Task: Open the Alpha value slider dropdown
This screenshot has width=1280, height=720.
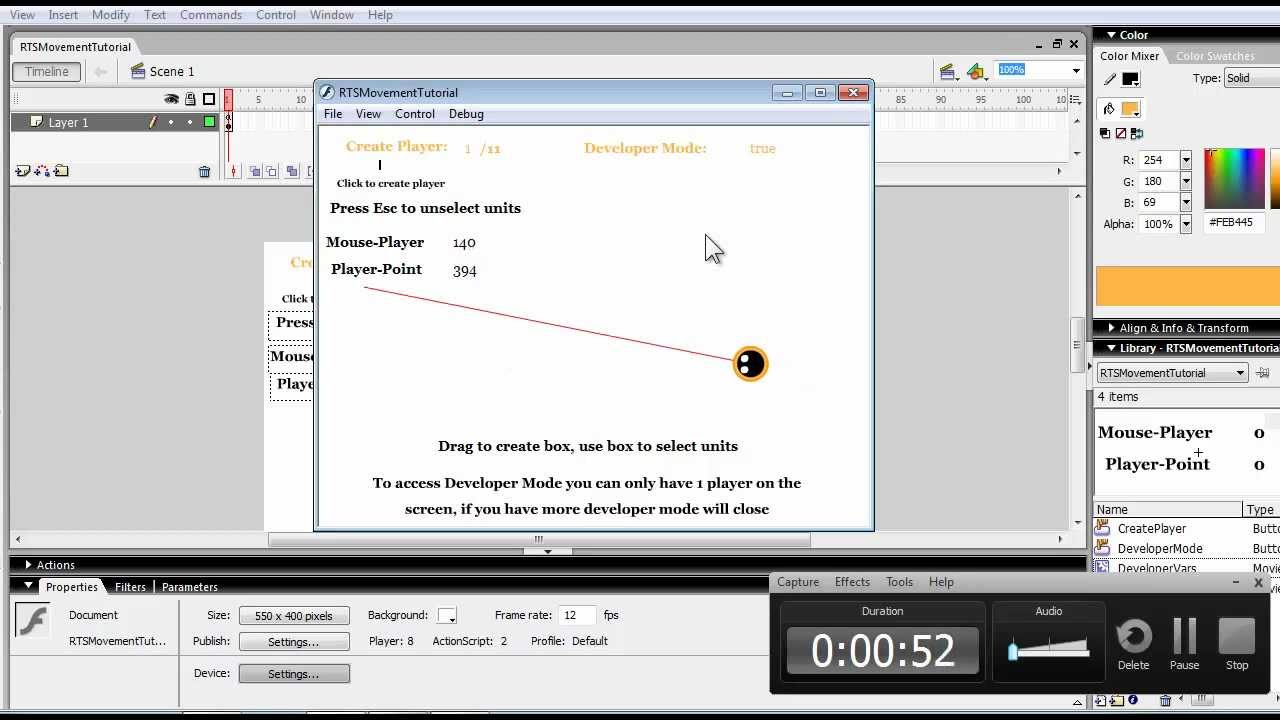Action: coord(1186,224)
